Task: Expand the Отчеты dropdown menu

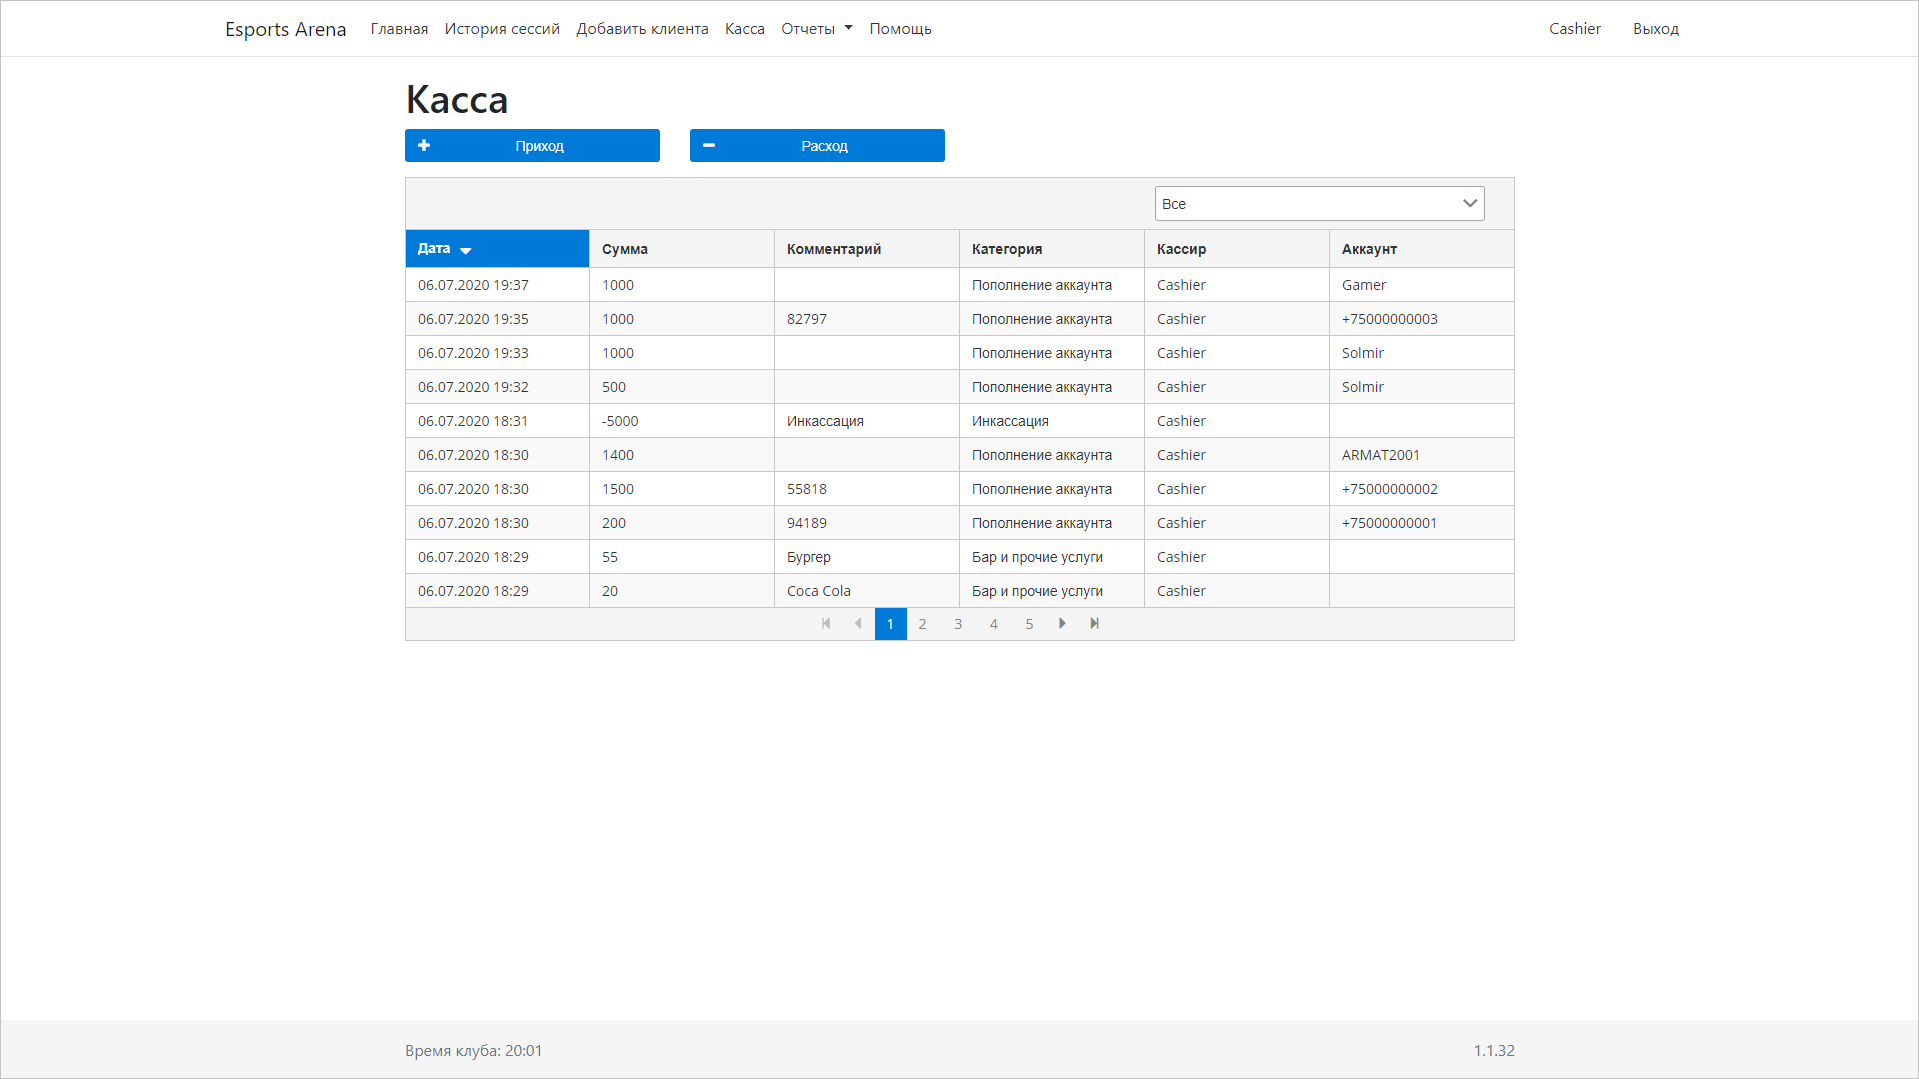Action: tap(816, 29)
